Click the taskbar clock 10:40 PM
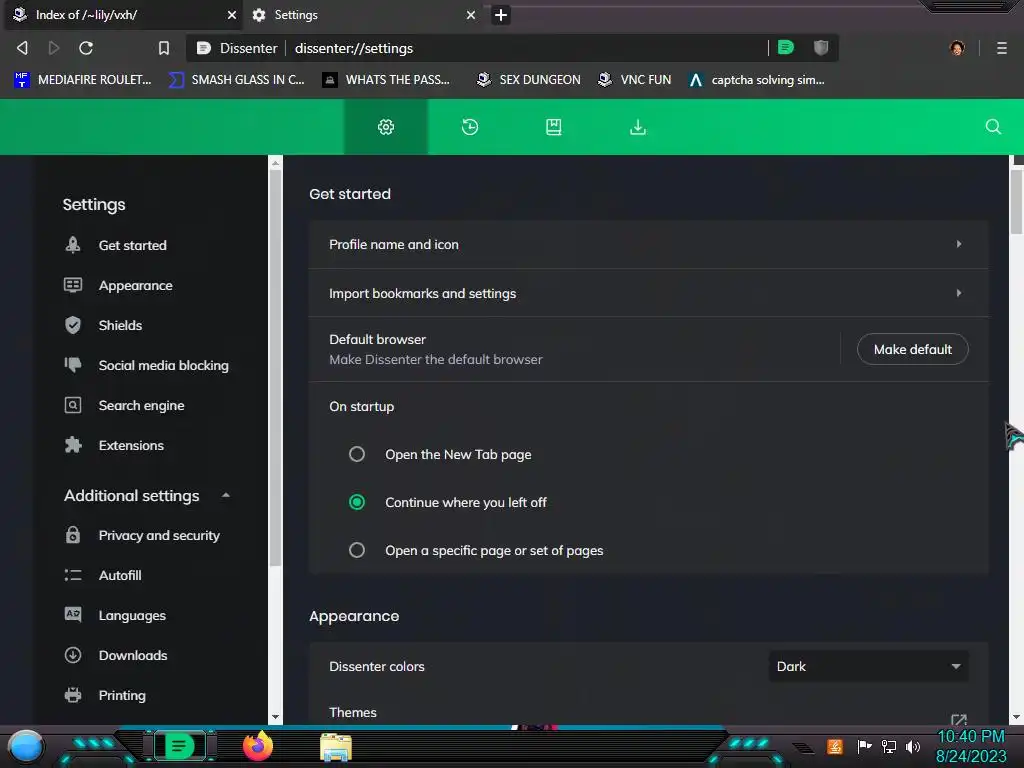The image size is (1024, 768). click(971, 737)
